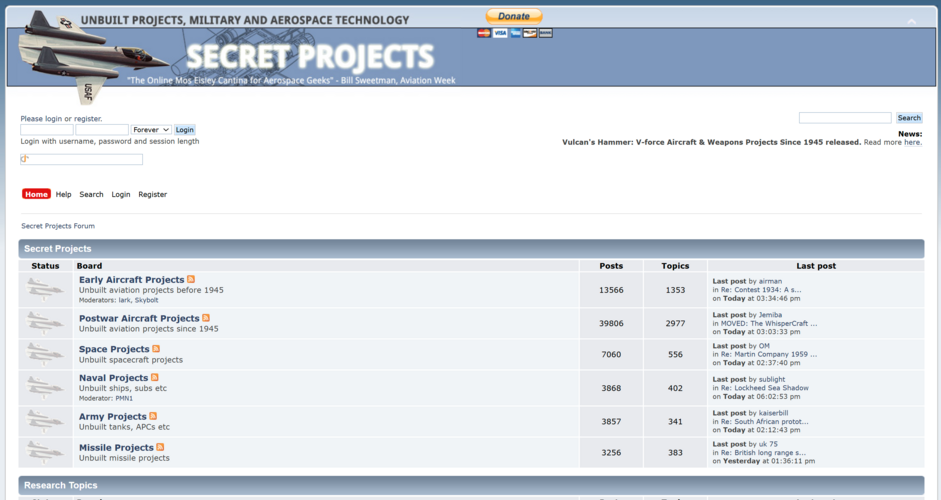Open the 'Re: Contest 1934: A s...' post

761,290
